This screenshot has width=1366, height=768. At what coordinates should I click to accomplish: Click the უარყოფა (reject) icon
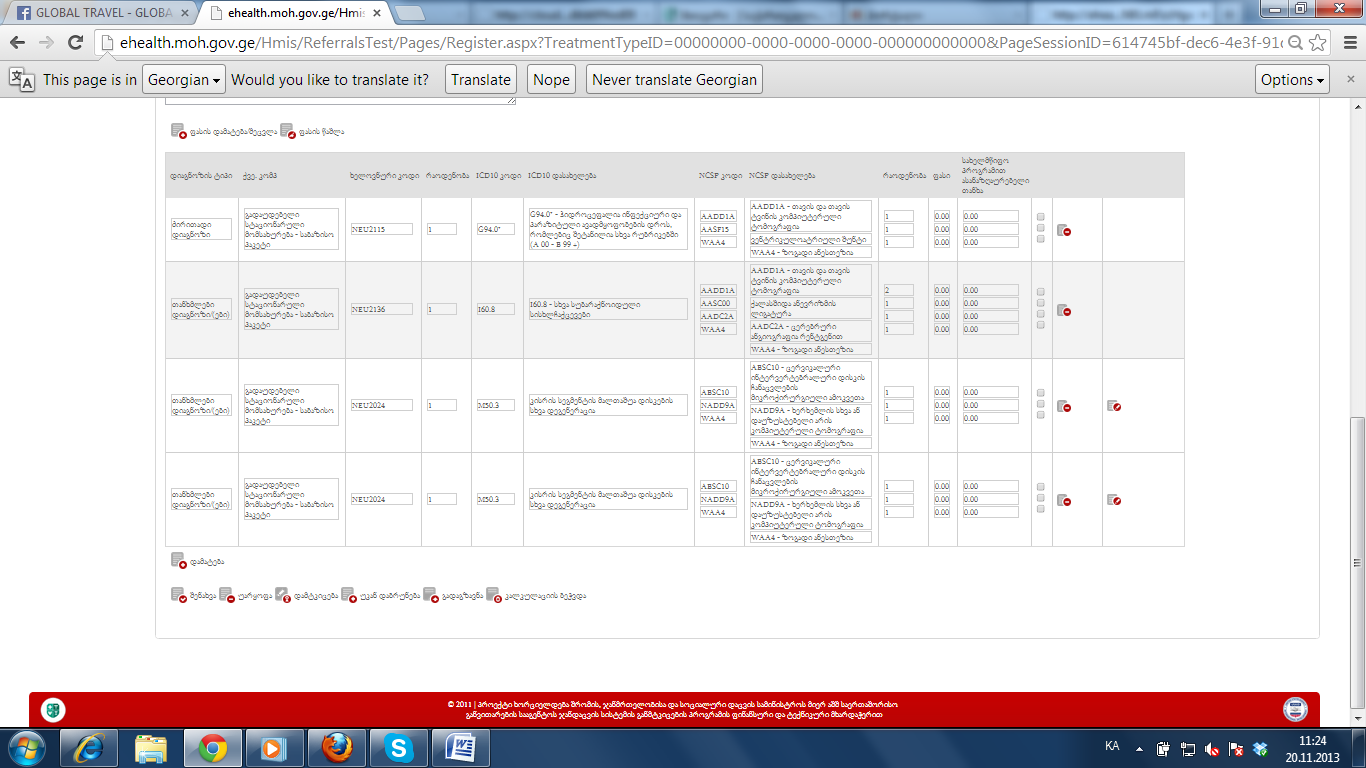click(227, 595)
